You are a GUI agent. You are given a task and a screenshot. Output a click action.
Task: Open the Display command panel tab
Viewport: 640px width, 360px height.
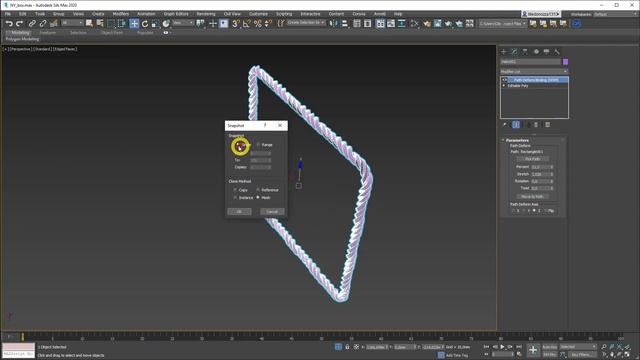coord(547,52)
